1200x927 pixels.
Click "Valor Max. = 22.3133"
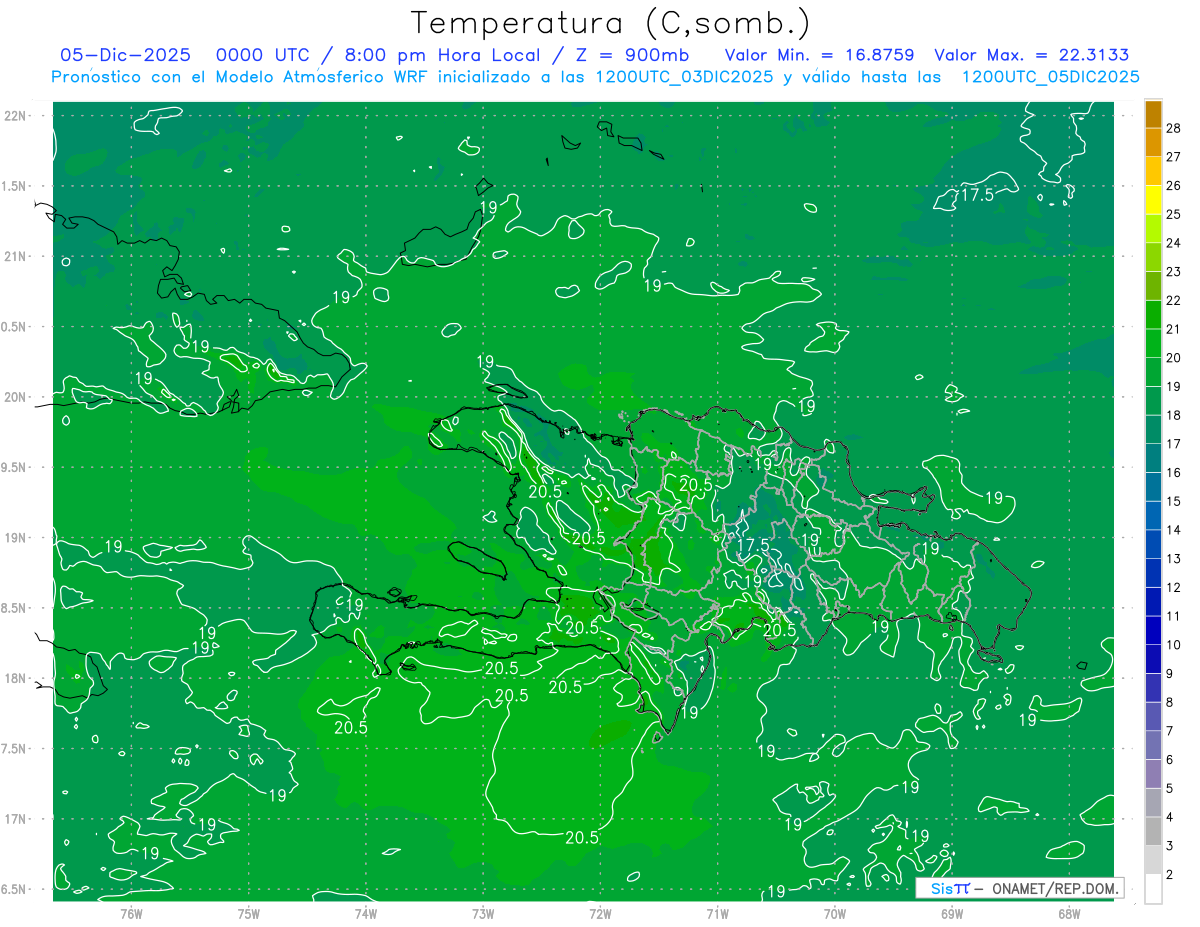click(1032, 55)
